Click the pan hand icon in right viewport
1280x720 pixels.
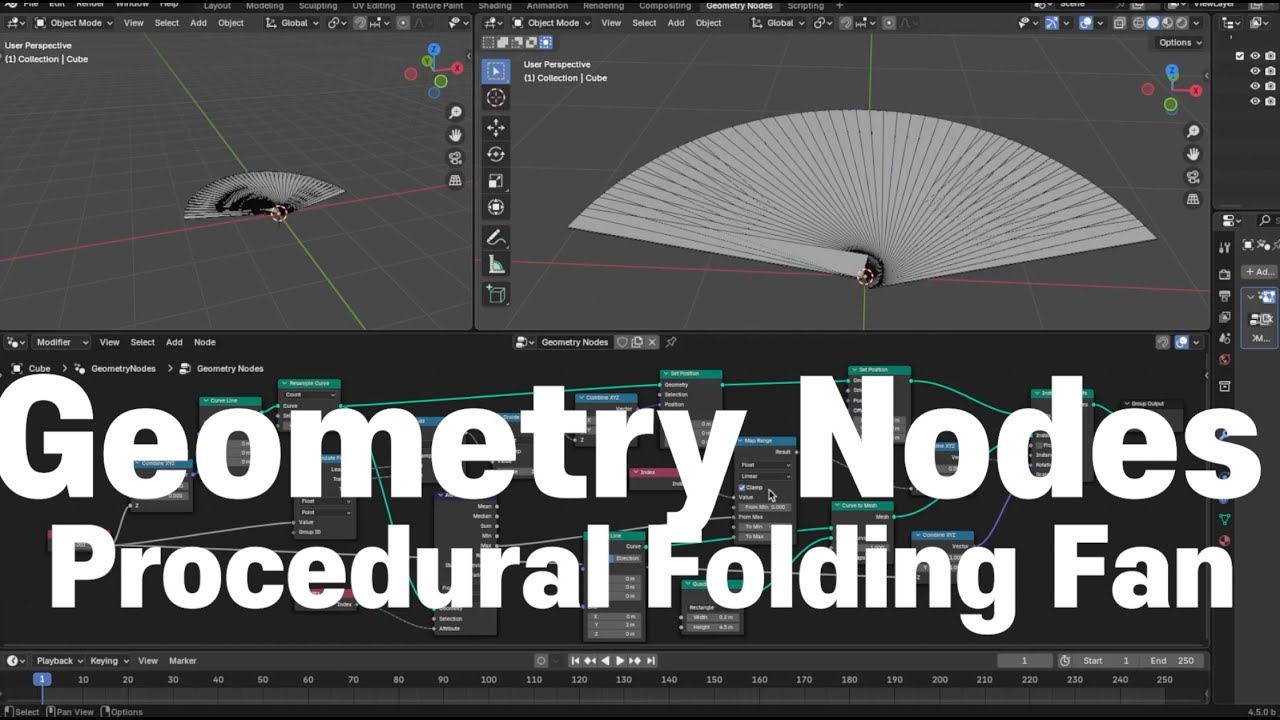tap(1193, 154)
